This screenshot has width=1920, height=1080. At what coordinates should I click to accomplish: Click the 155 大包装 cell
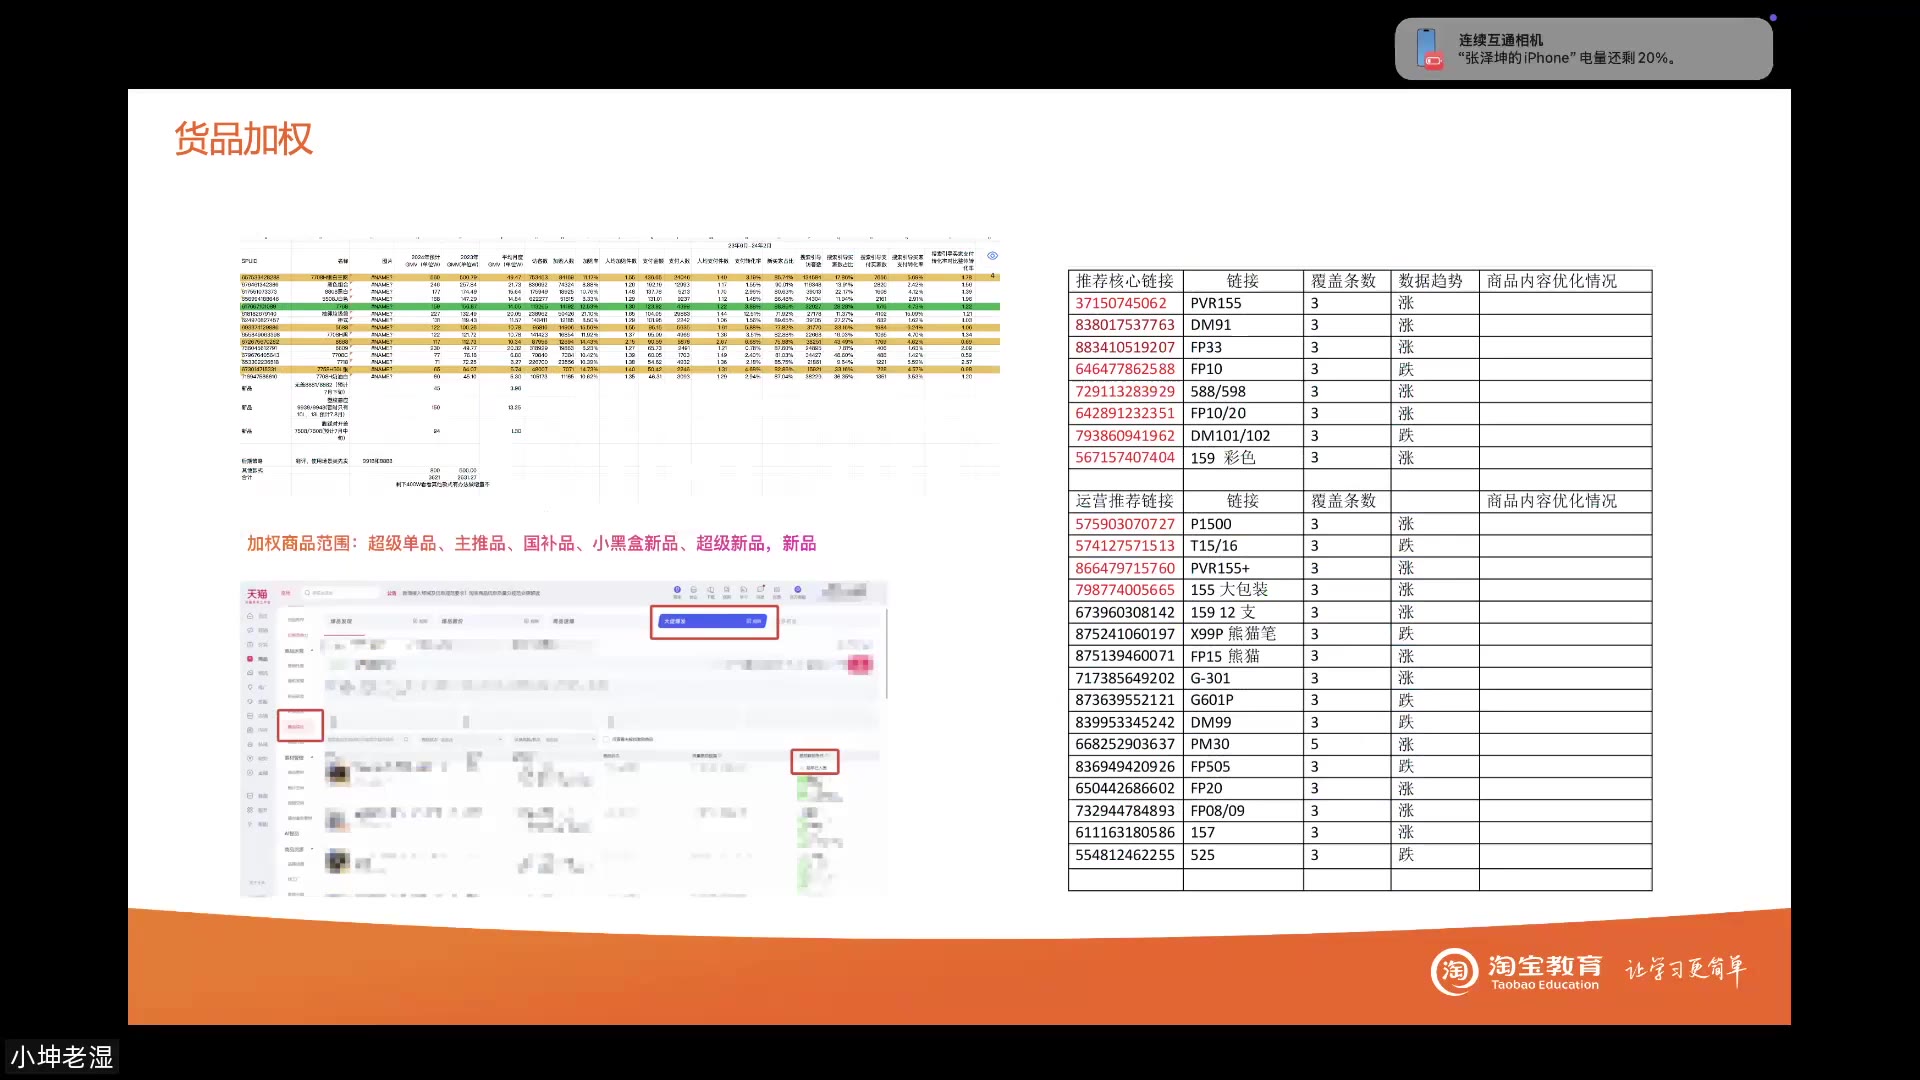pos(1243,590)
